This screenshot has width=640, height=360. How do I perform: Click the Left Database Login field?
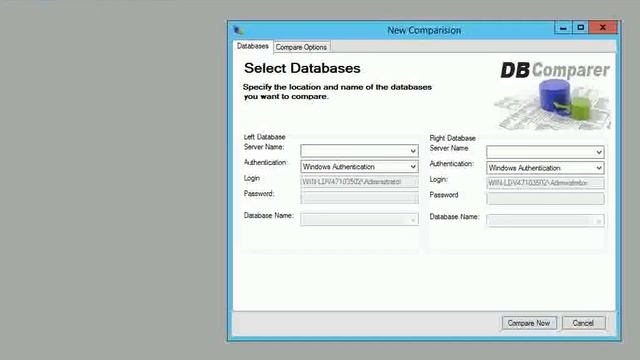click(359, 182)
